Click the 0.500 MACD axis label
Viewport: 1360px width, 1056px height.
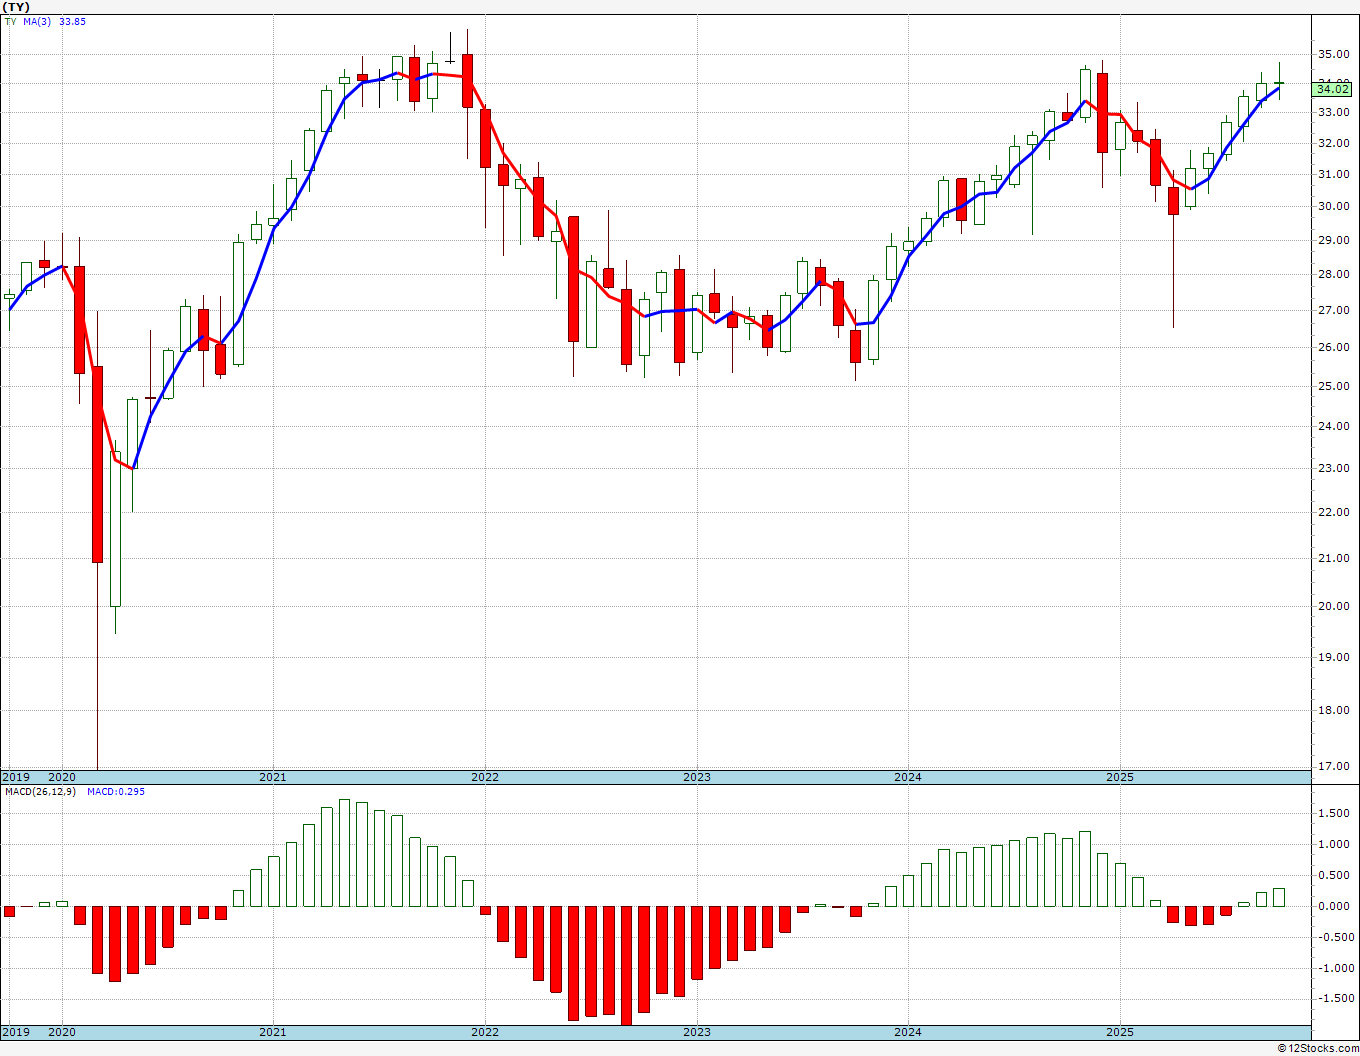tap(1334, 876)
